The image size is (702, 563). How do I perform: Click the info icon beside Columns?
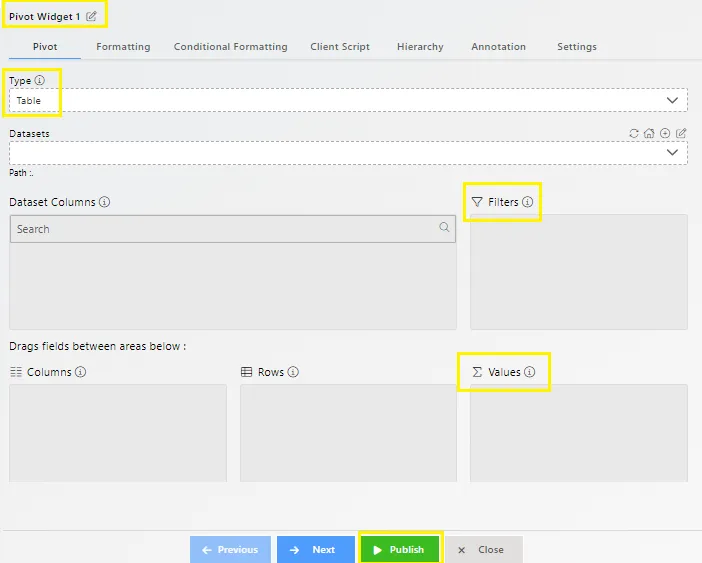[x=81, y=372]
